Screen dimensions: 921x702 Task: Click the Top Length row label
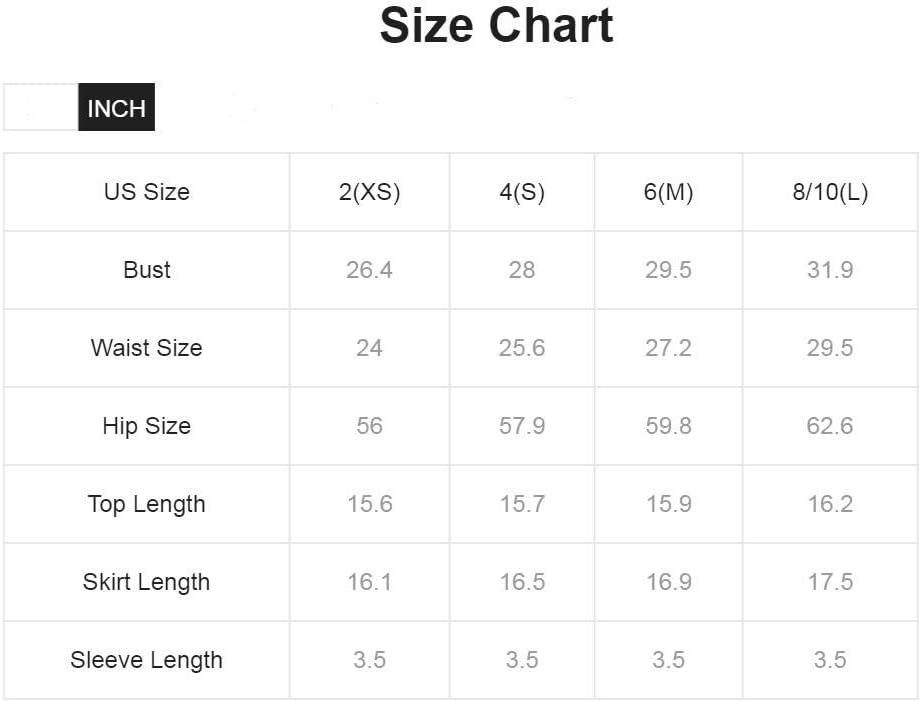(x=147, y=504)
